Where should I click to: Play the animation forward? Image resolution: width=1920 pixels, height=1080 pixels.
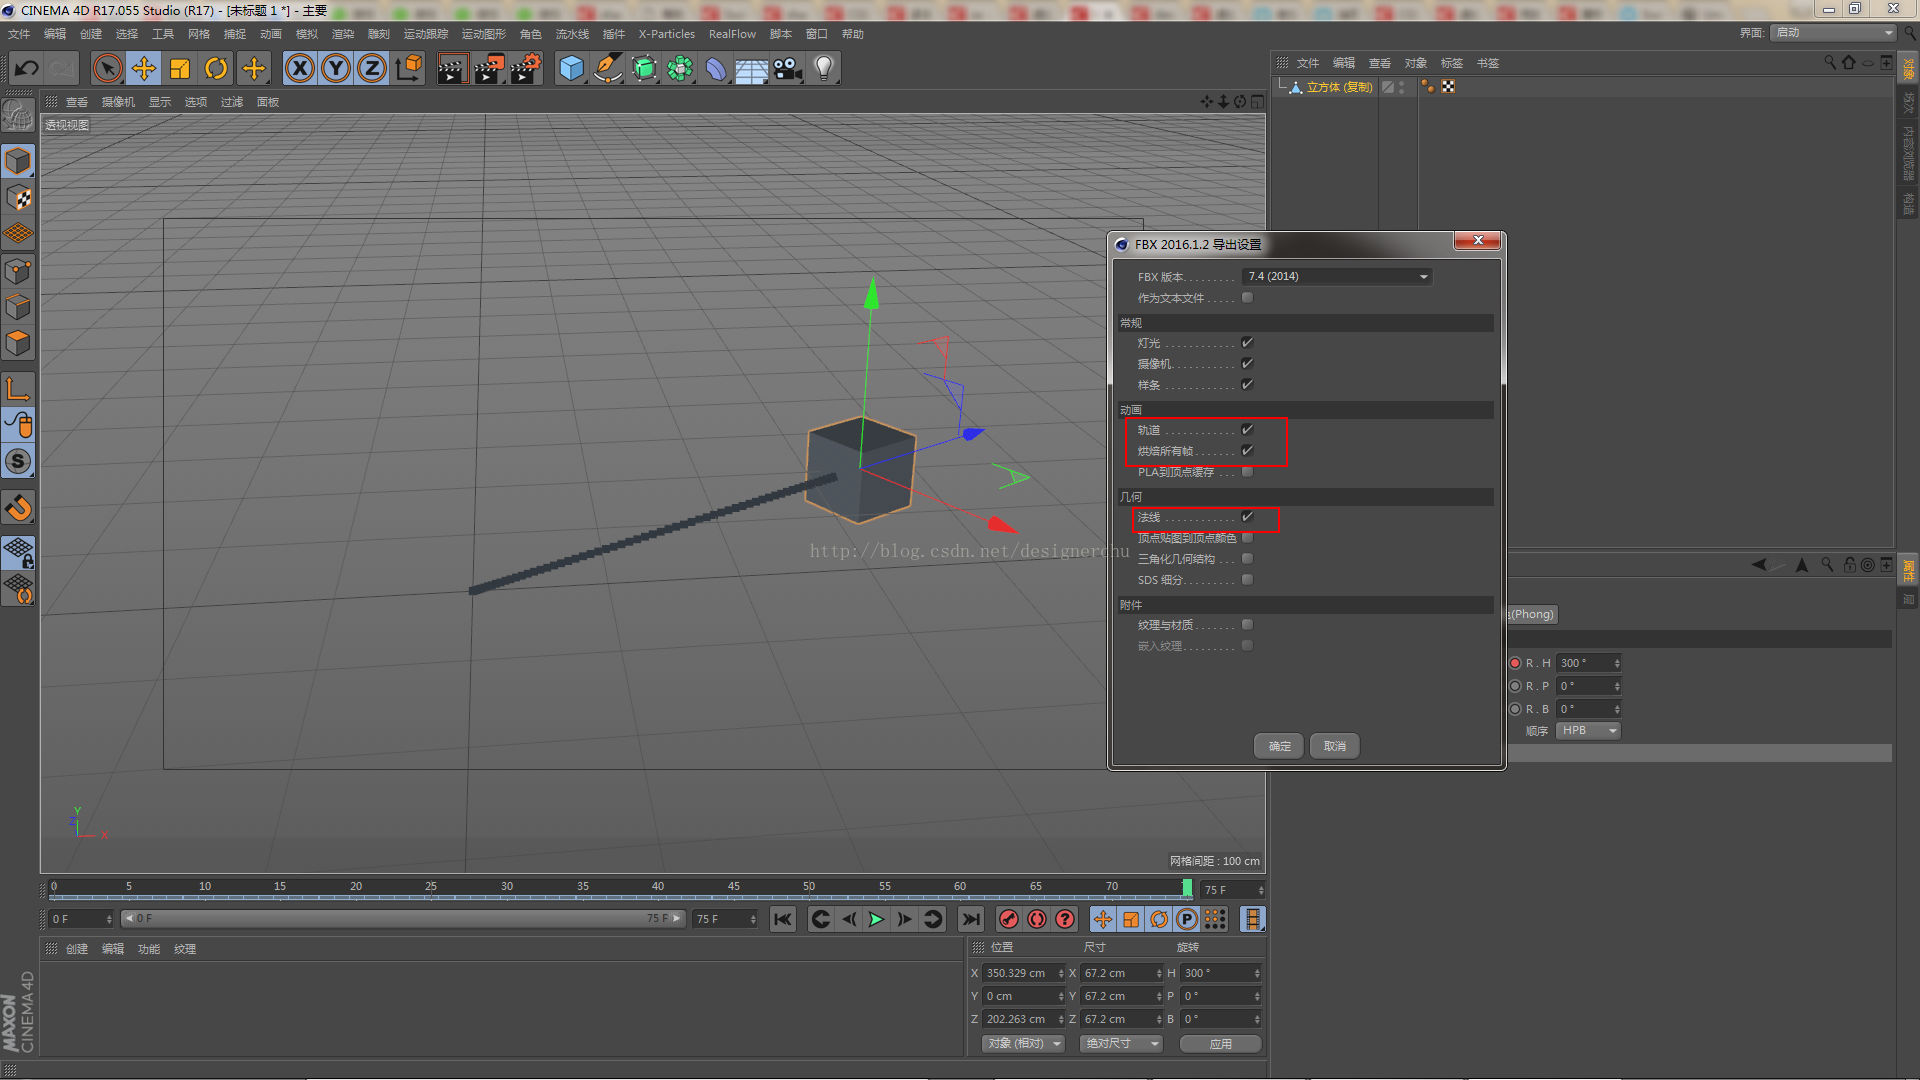pyautogui.click(x=877, y=919)
